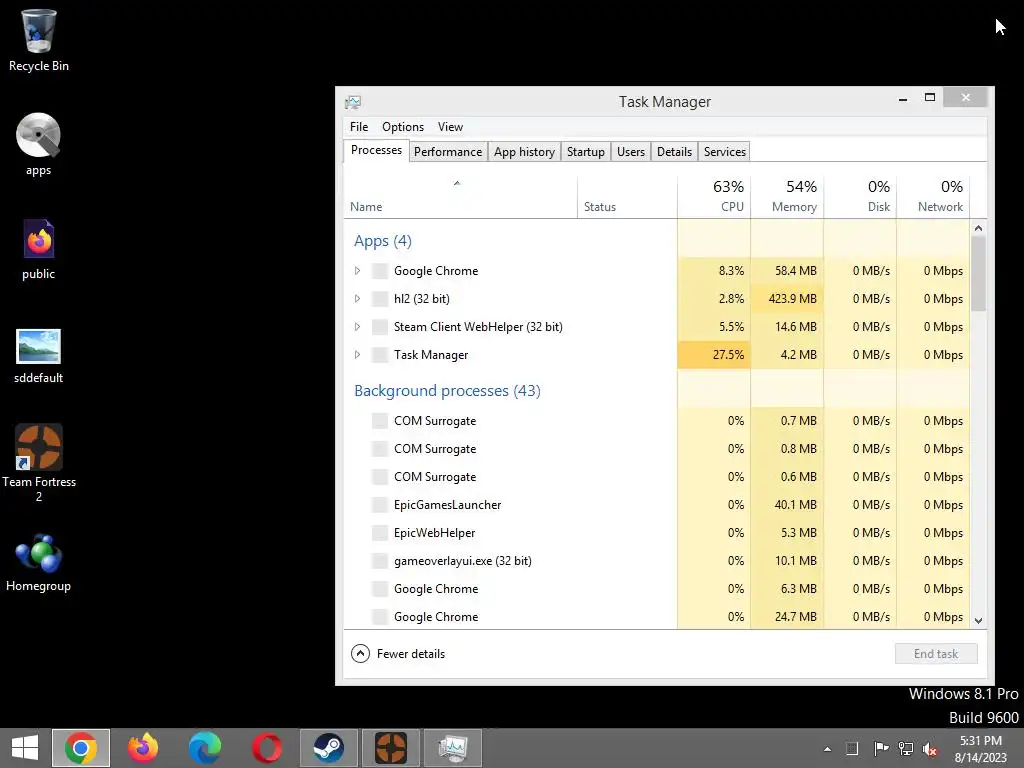Select gameoverlayui.exe (32 bit) process
This screenshot has width=1024, height=768.
pos(656,561)
